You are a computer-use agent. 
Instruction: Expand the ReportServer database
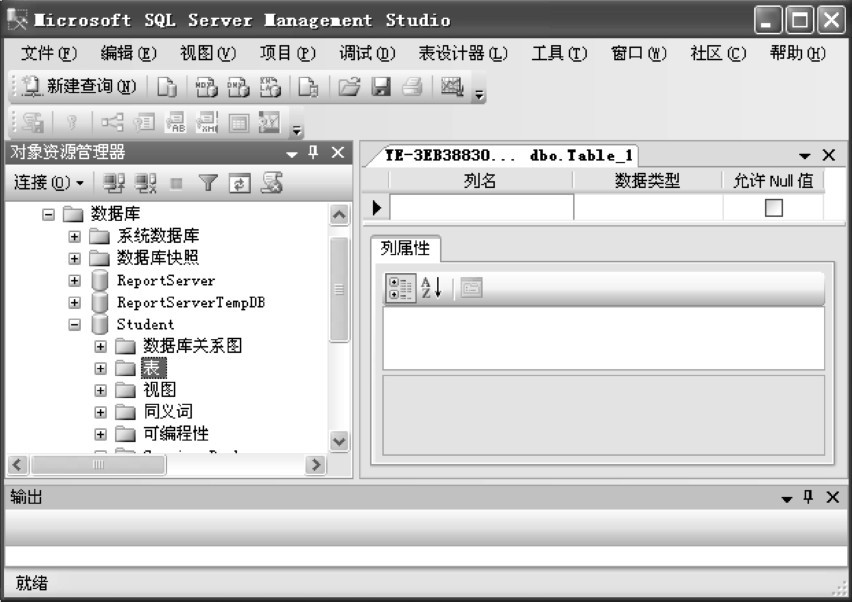[74, 280]
